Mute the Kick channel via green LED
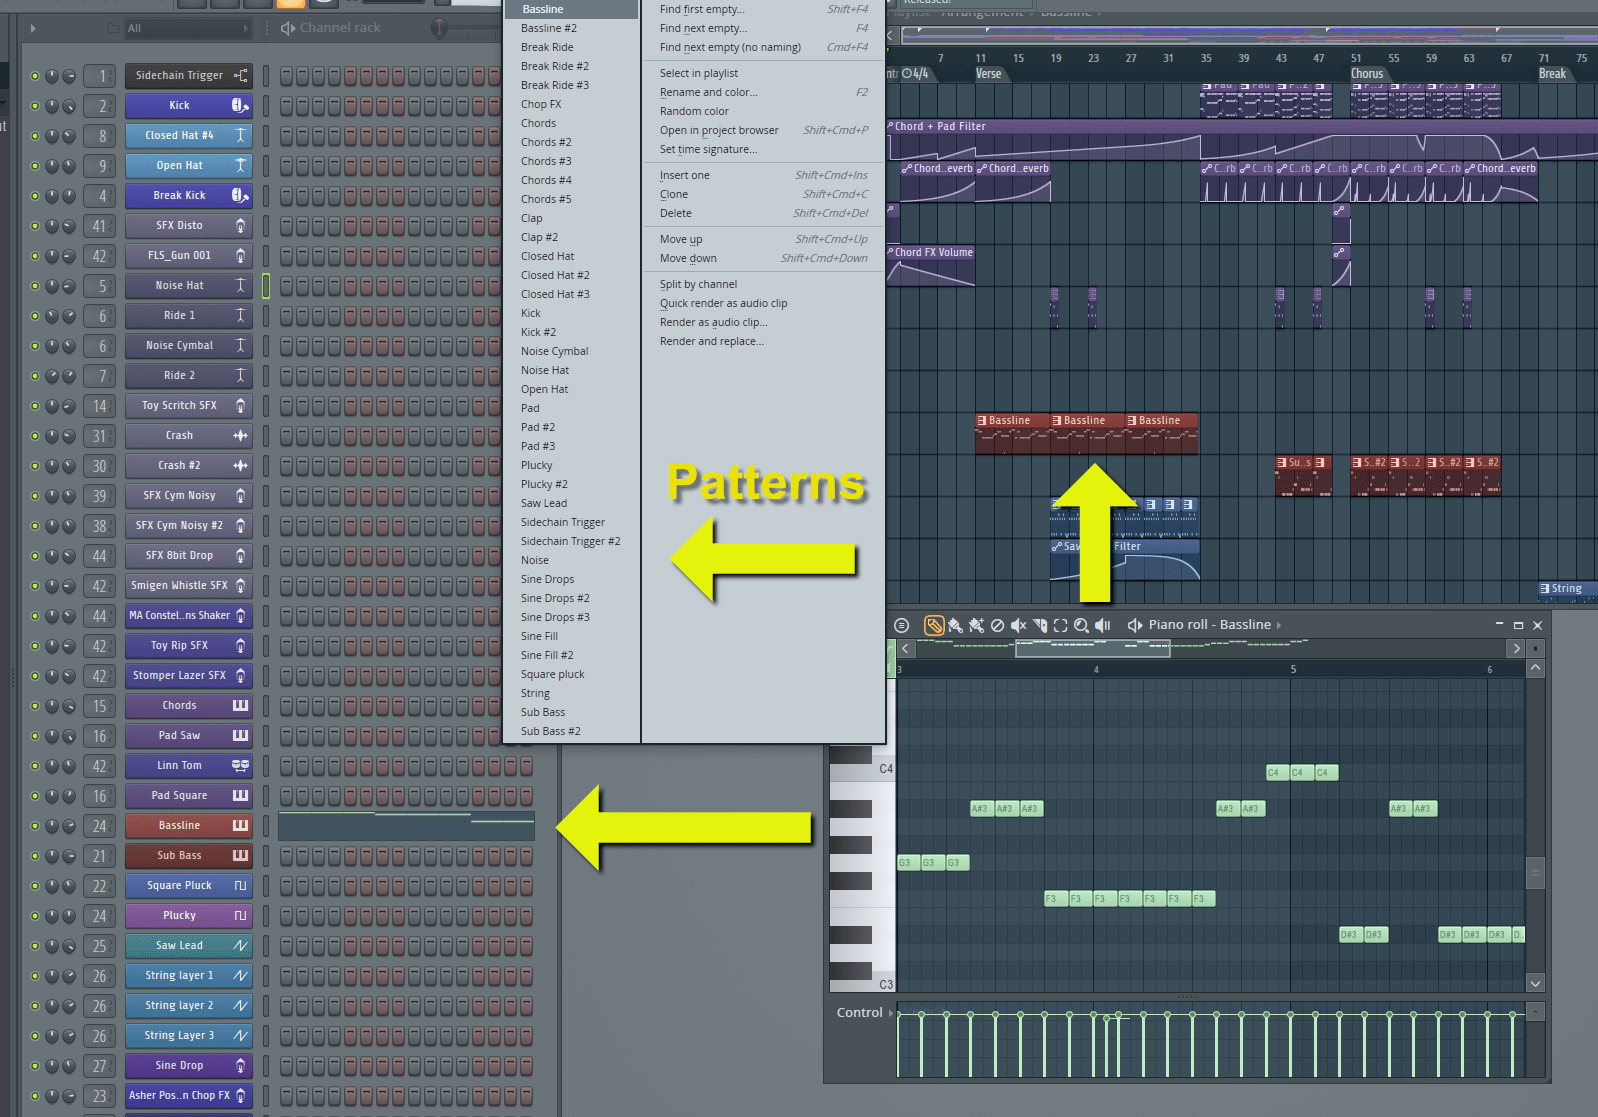 click(35, 106)
